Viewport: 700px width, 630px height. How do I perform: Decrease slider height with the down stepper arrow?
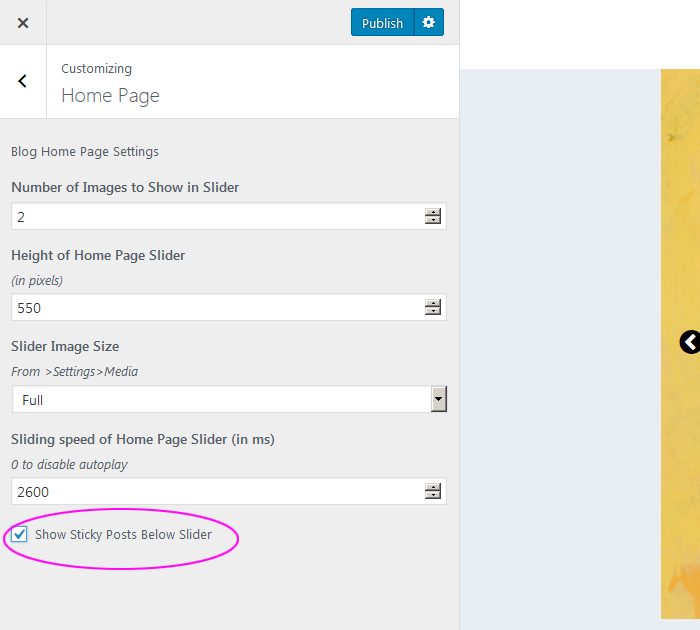click(x=433, y=311)
